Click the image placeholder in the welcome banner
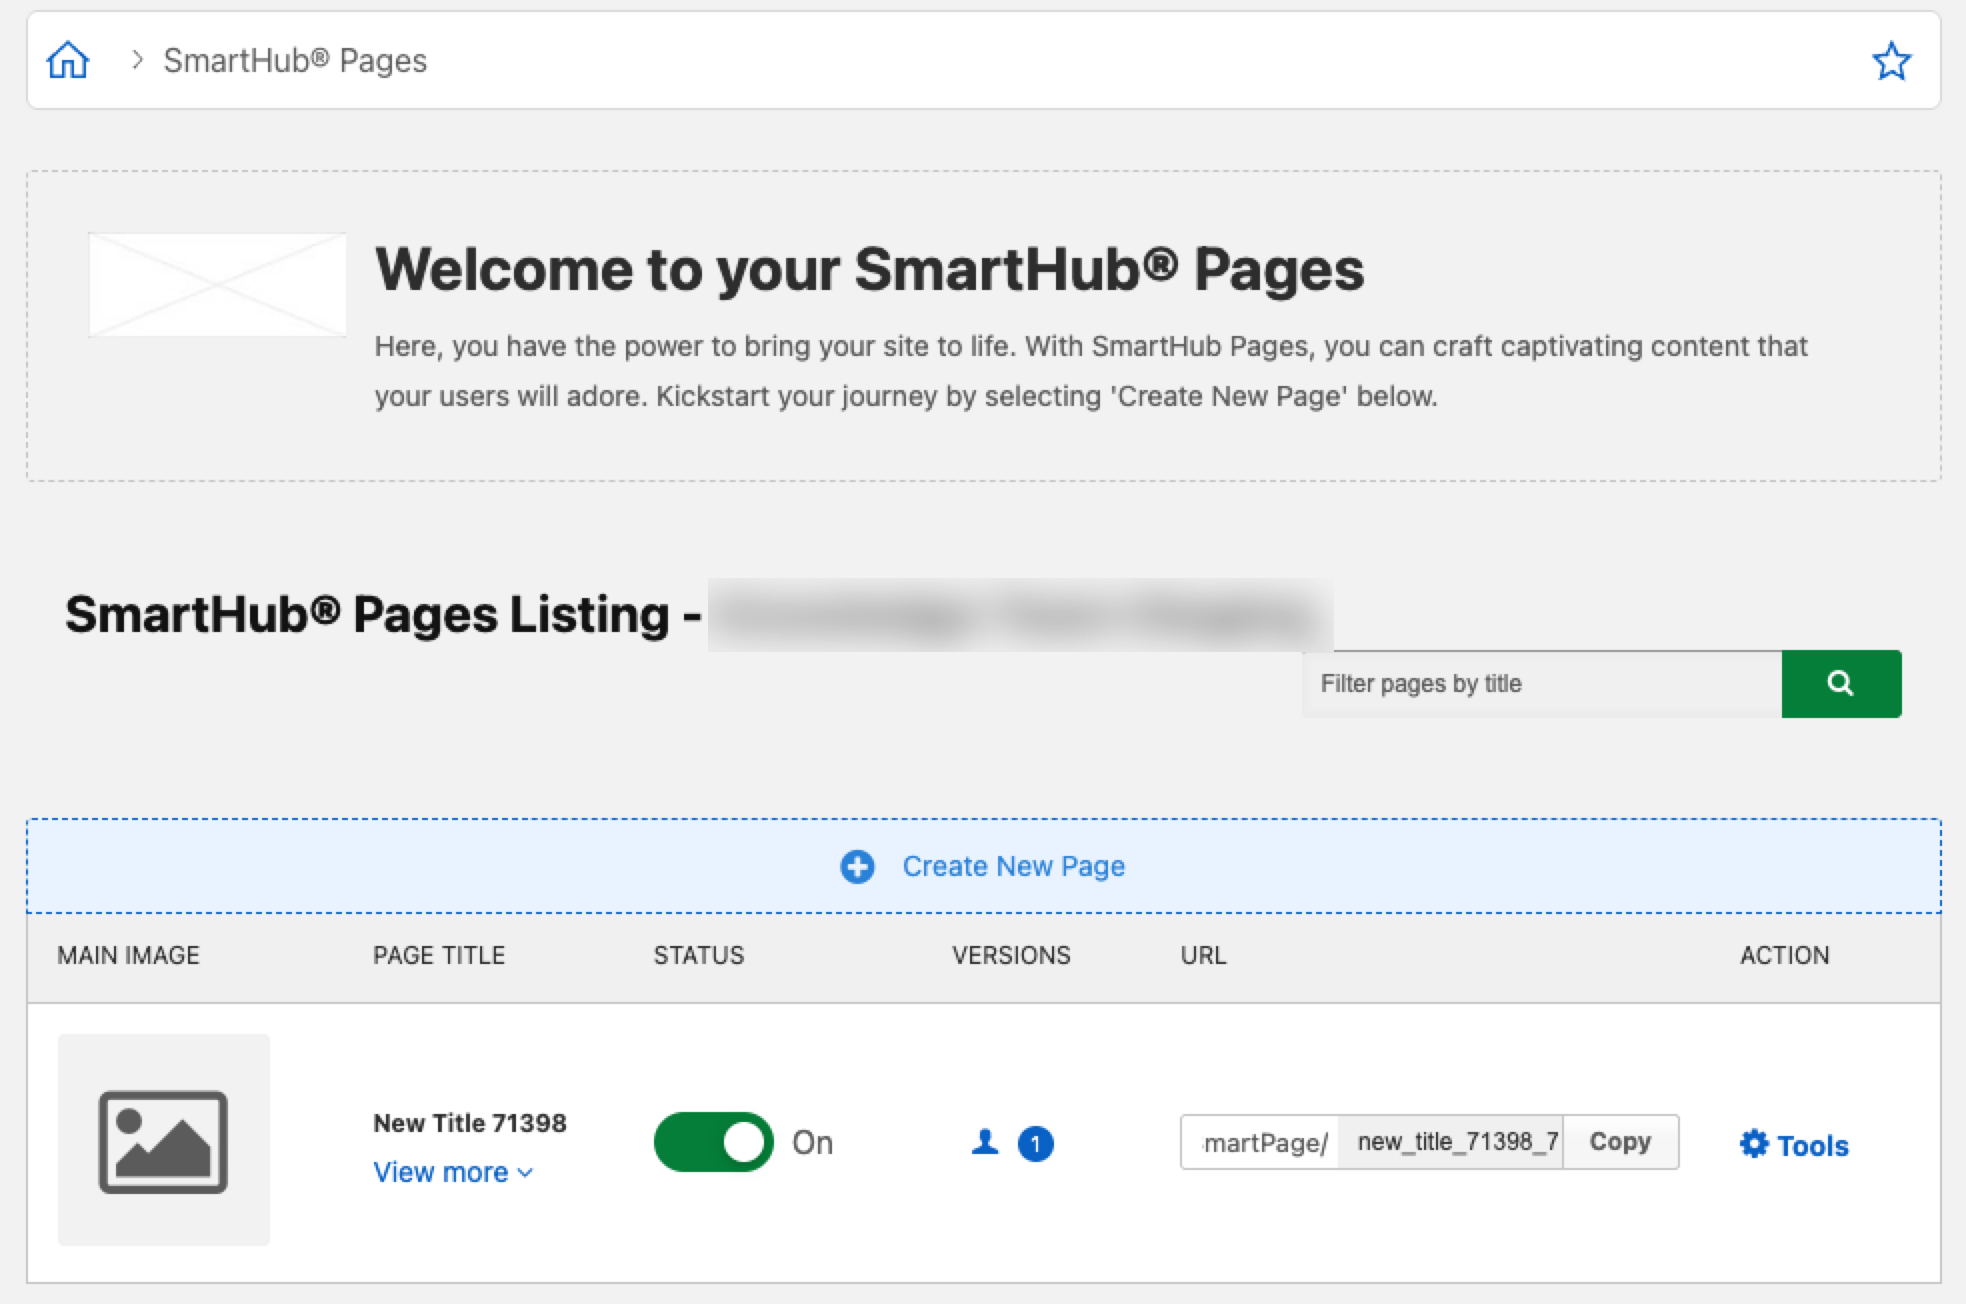Screen dimensions: 1966x1304 (216, 283)
